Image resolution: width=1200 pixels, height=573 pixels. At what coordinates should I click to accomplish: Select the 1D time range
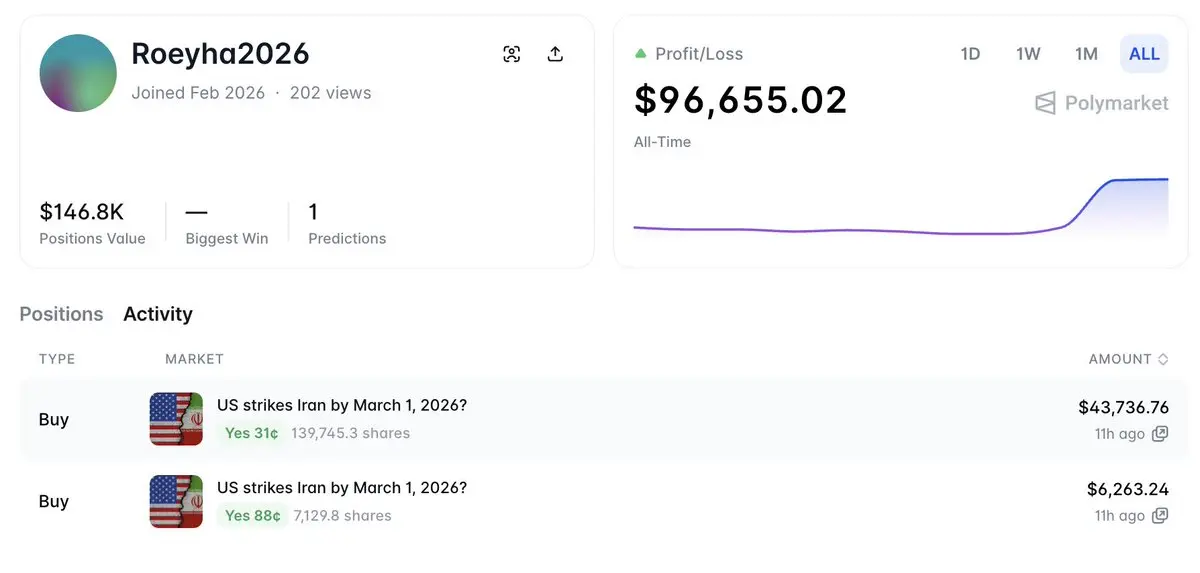tap(970, 54)
